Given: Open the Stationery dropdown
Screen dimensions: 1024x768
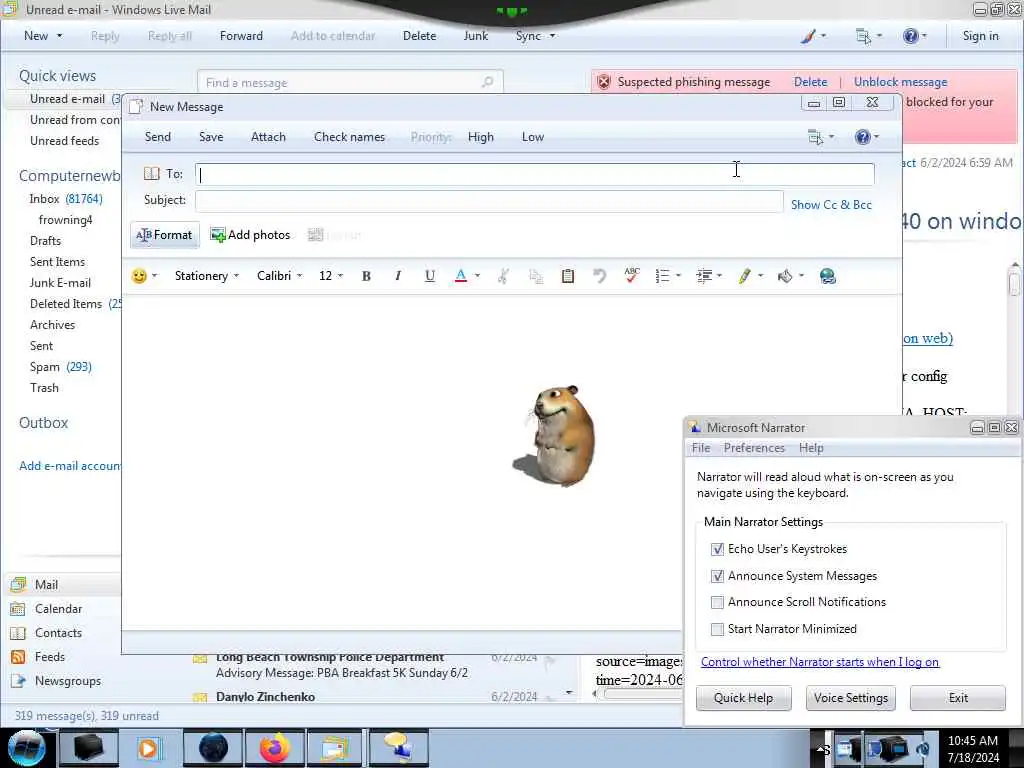Looking at the screenshot, I should point(207,276).
